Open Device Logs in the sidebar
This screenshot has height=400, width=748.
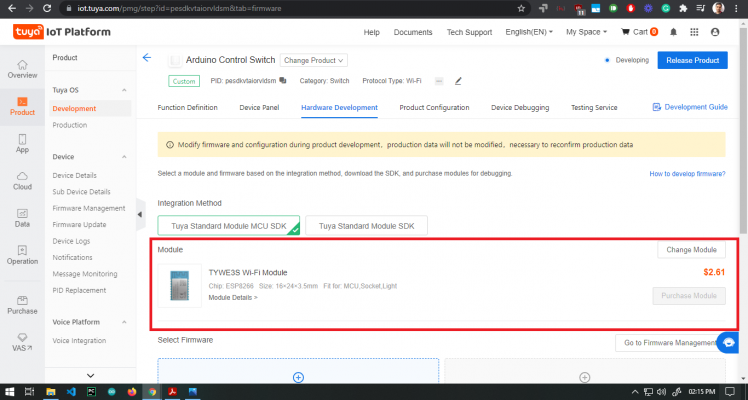[71, 241]
